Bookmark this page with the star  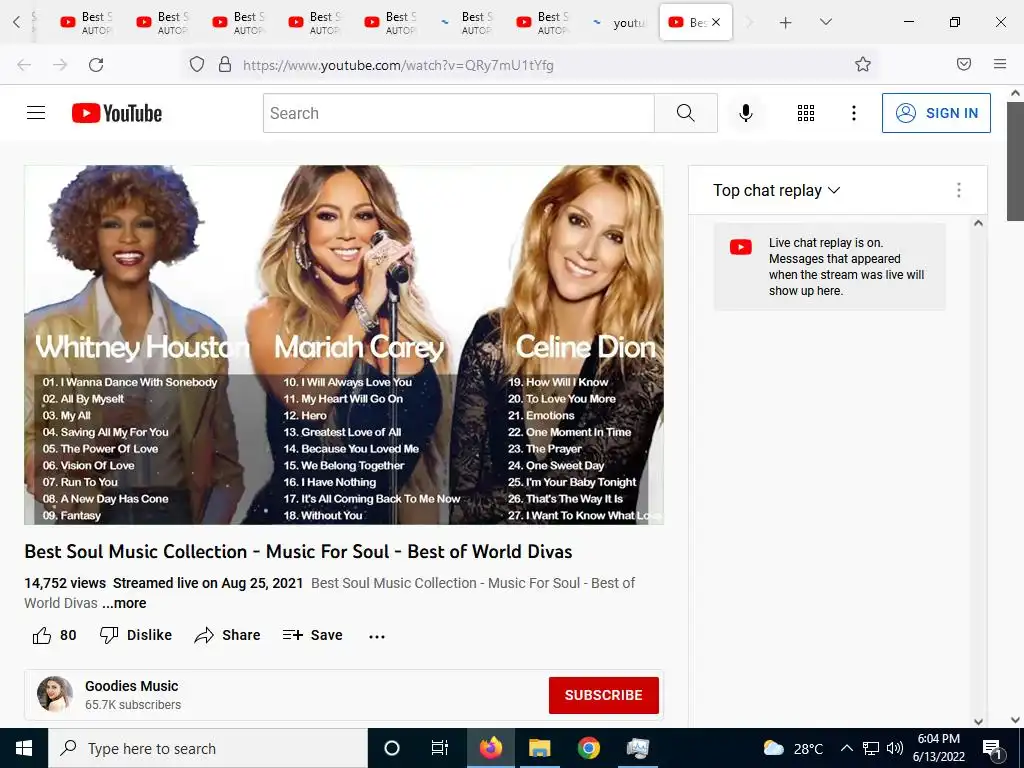pyautogui.click(x=863, y=64)
